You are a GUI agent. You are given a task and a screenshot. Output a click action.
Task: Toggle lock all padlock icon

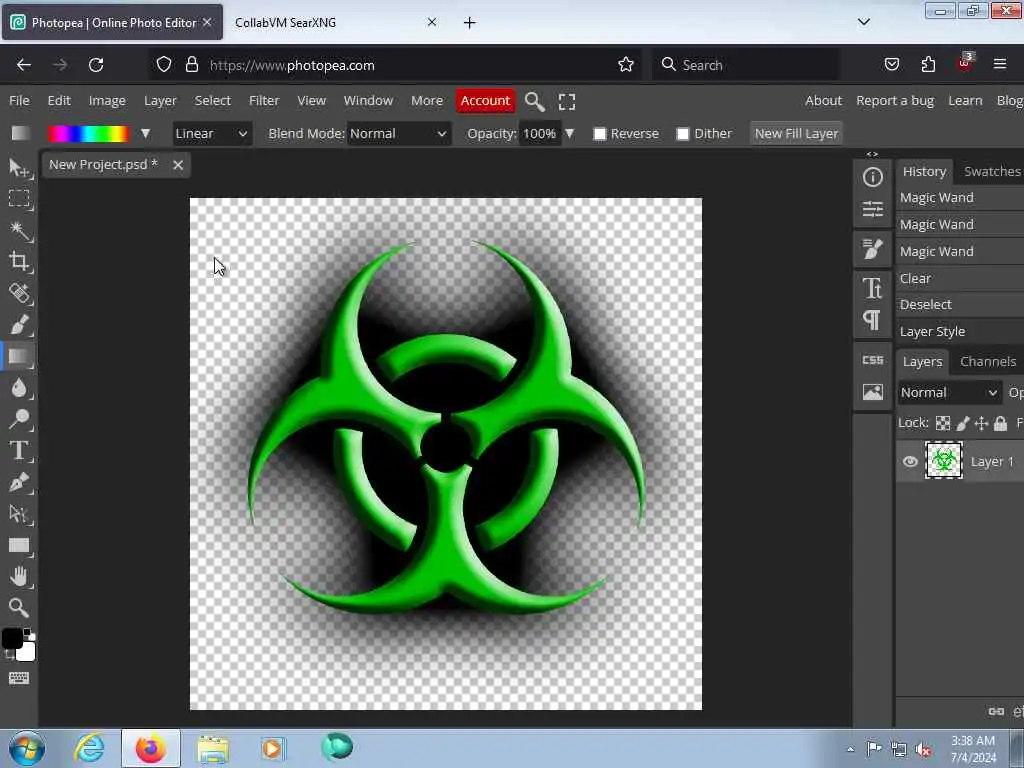1000,423
